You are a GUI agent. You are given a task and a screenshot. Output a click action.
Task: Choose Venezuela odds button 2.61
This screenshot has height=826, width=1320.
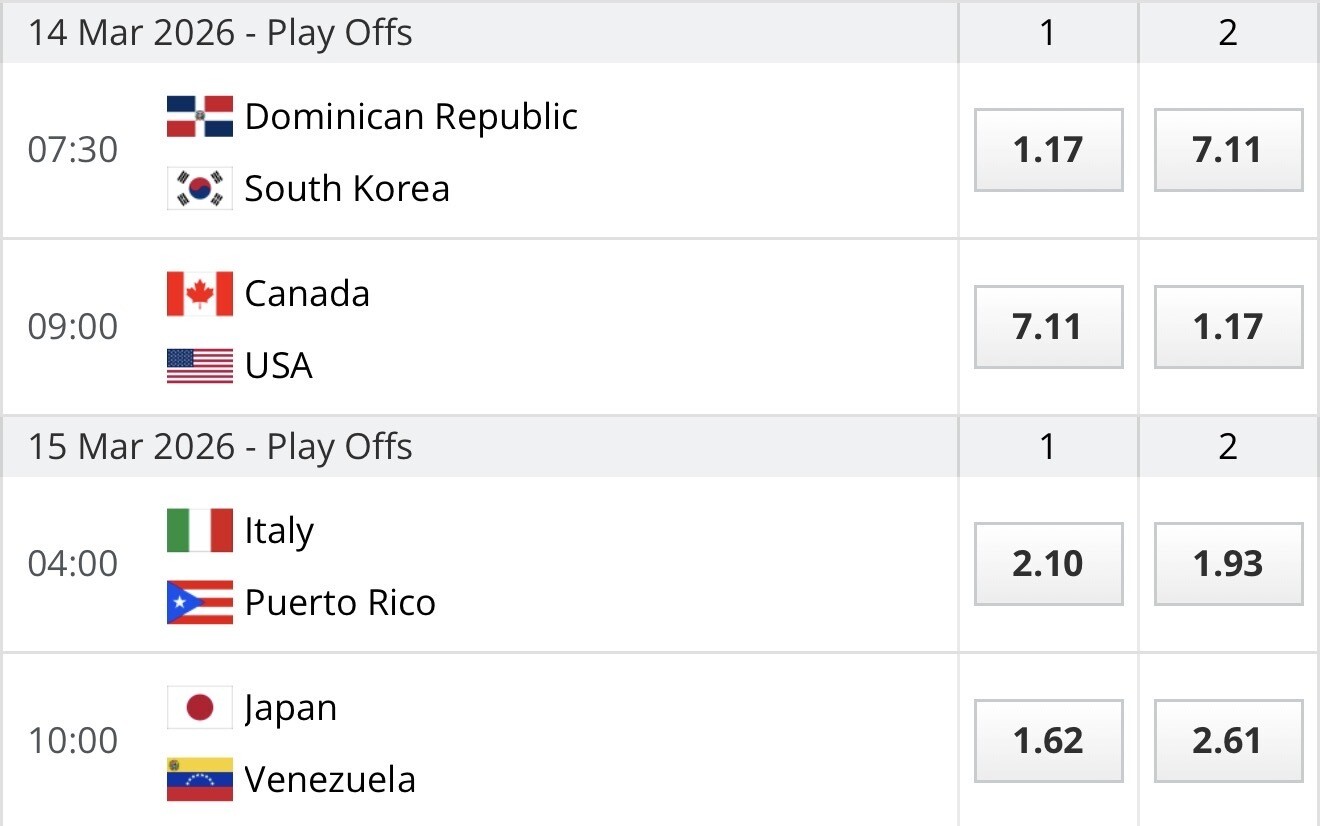[x=1228, y=741]
